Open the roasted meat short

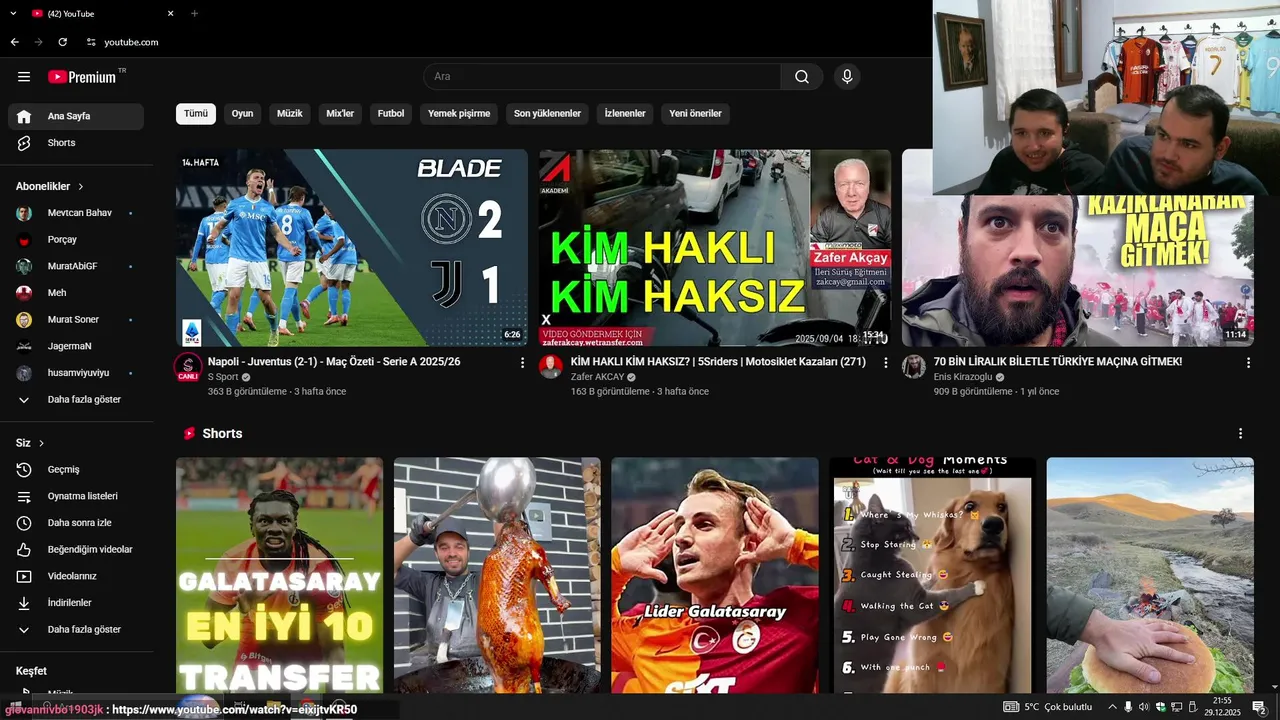(x=497, y=575)
